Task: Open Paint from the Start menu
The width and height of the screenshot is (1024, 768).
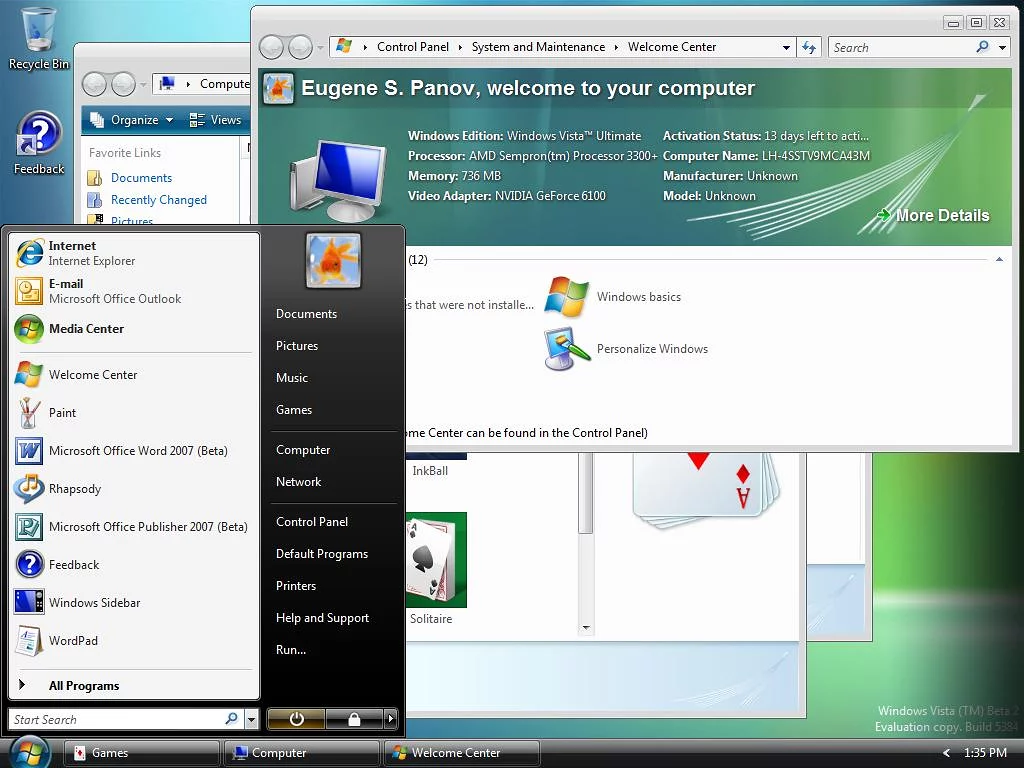Action: point(62,413)
